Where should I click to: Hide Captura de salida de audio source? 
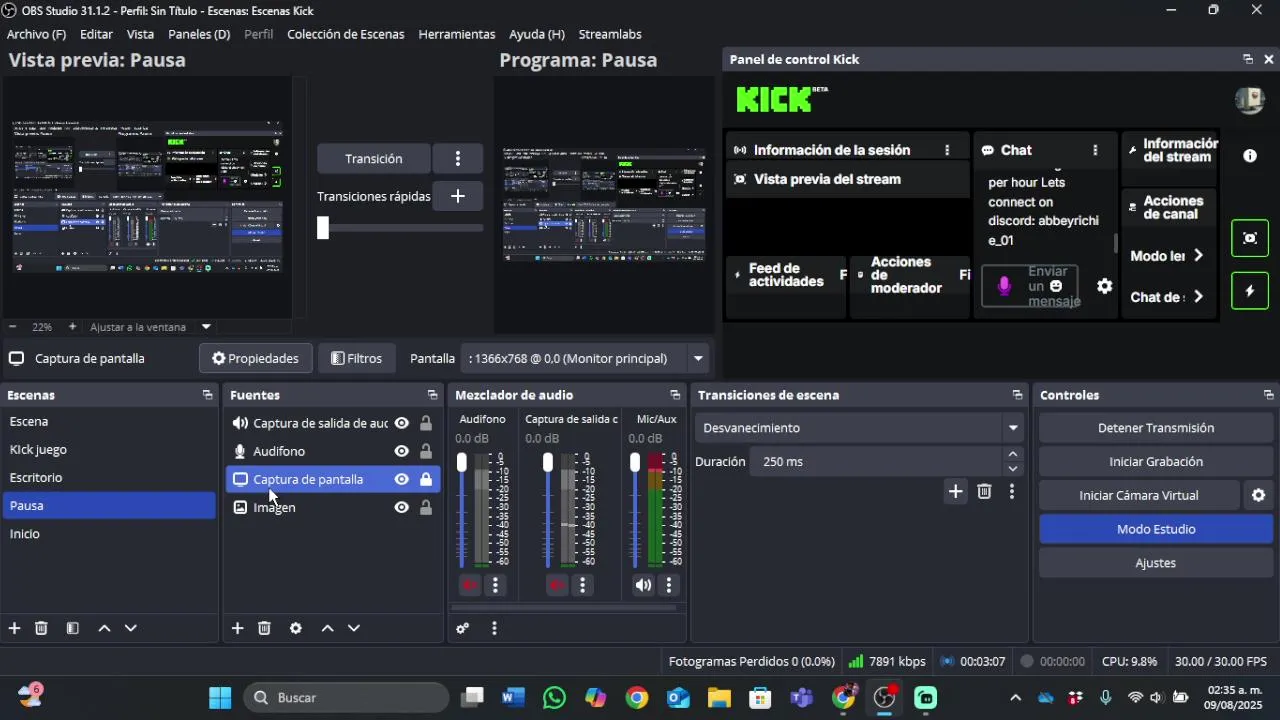(401, 423)
